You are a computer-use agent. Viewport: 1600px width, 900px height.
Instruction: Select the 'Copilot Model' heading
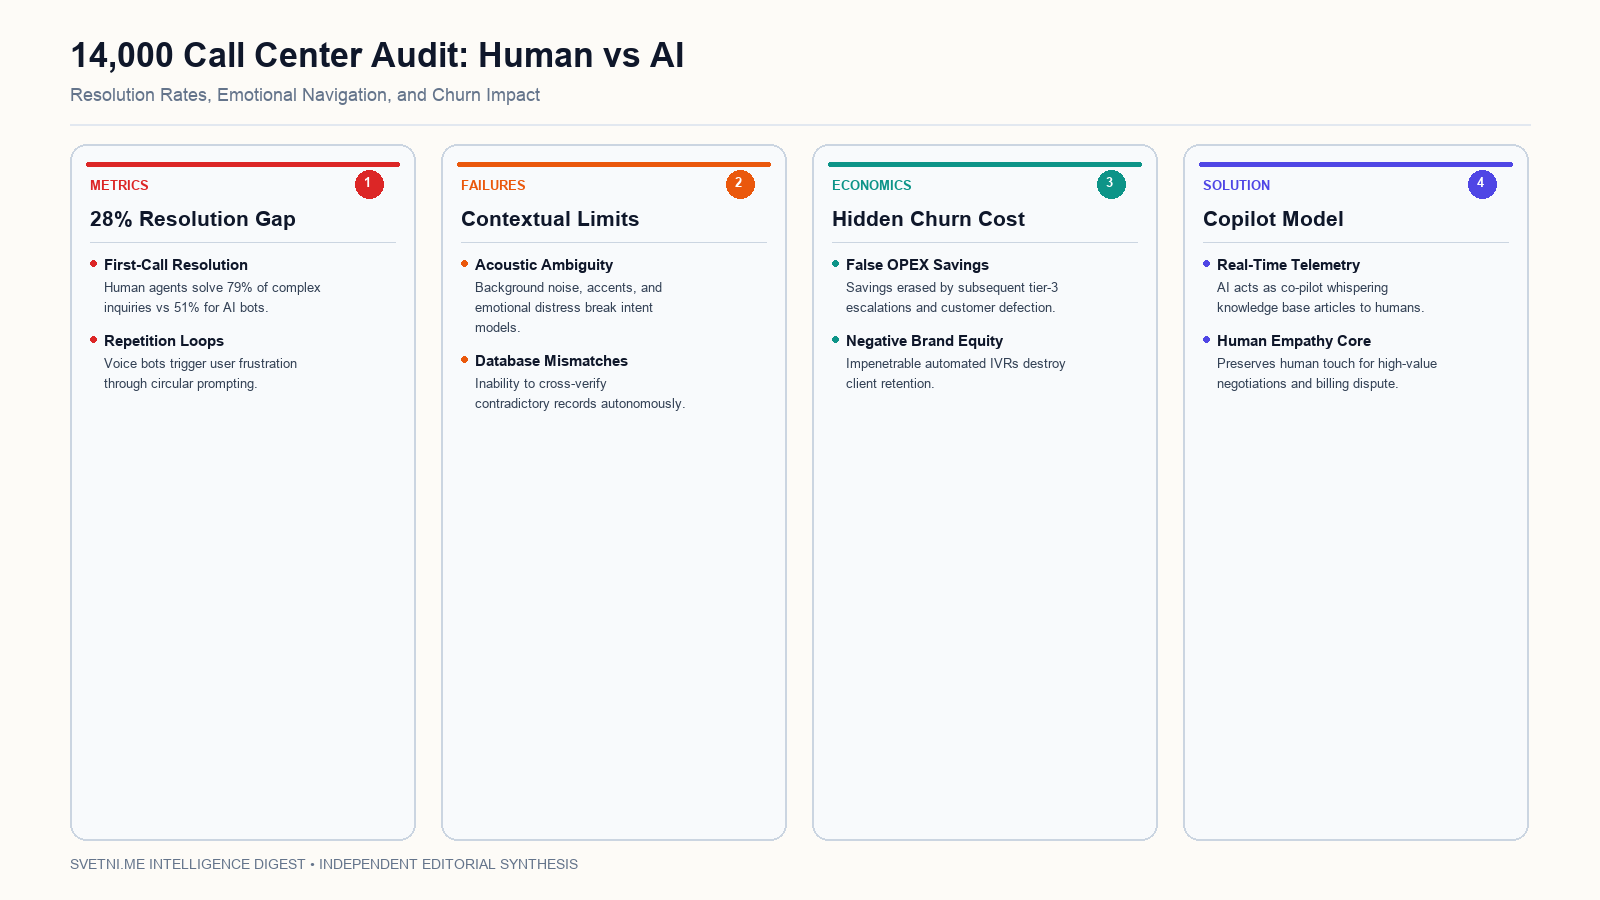coord(1273,219)
